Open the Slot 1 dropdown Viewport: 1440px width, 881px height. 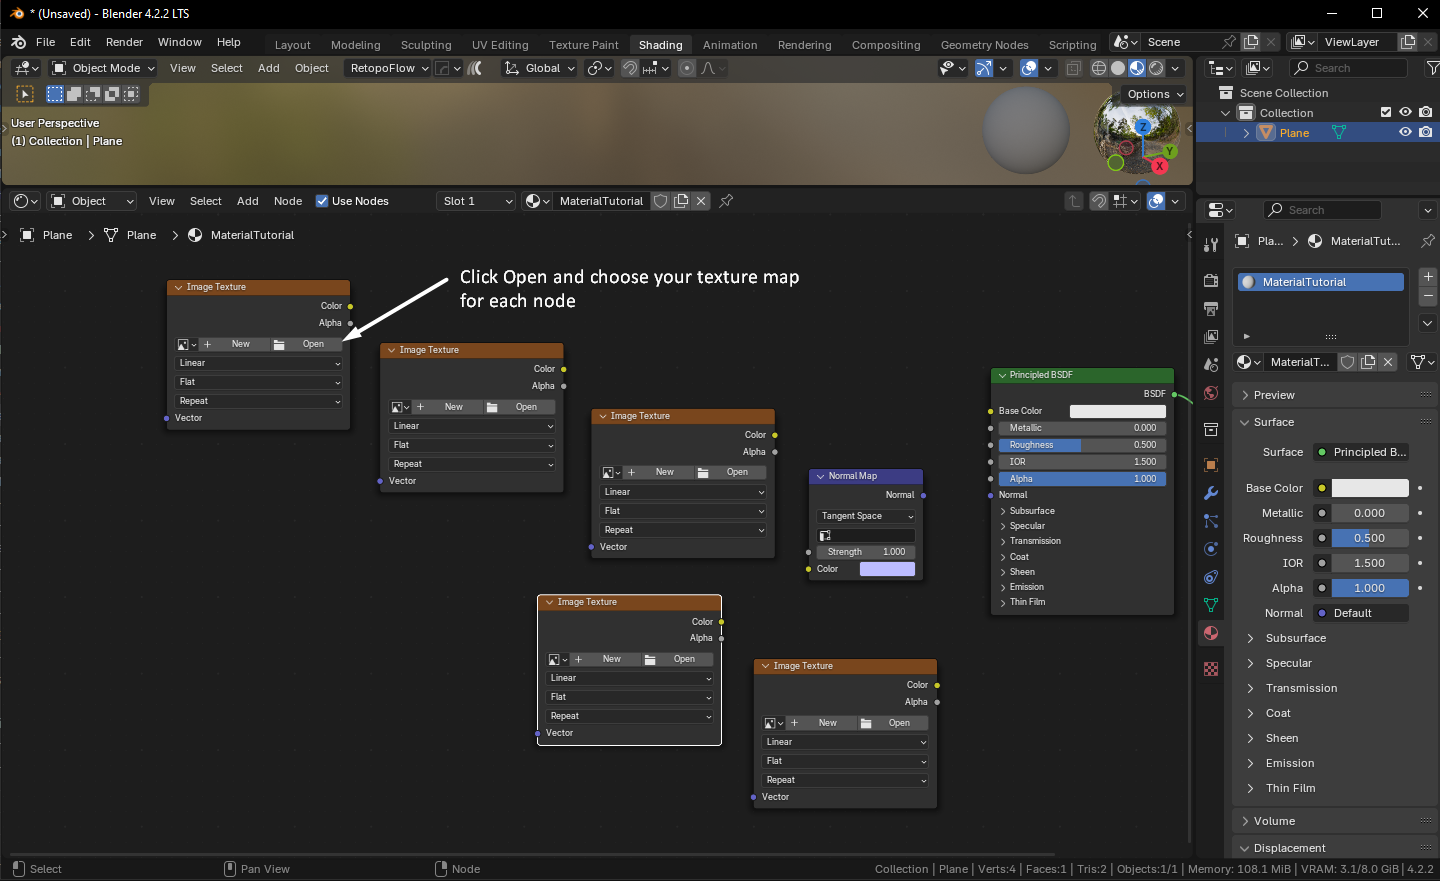[477, 201]
